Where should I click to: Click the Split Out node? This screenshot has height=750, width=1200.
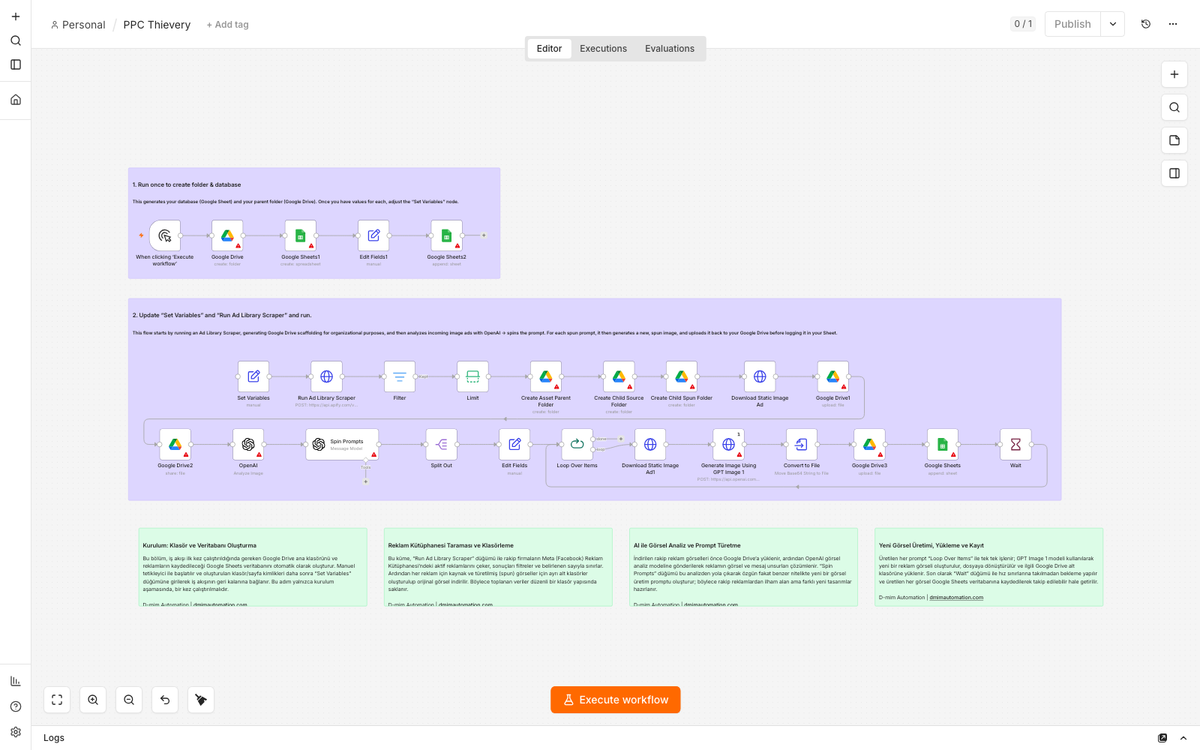pyautogui.click(x=441, y=445)
